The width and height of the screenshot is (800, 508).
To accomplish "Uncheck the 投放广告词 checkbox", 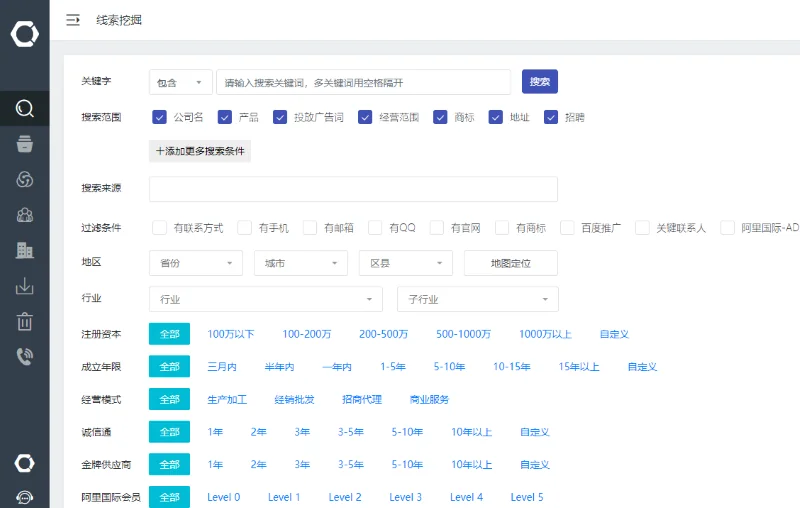I will click(280, 117).
